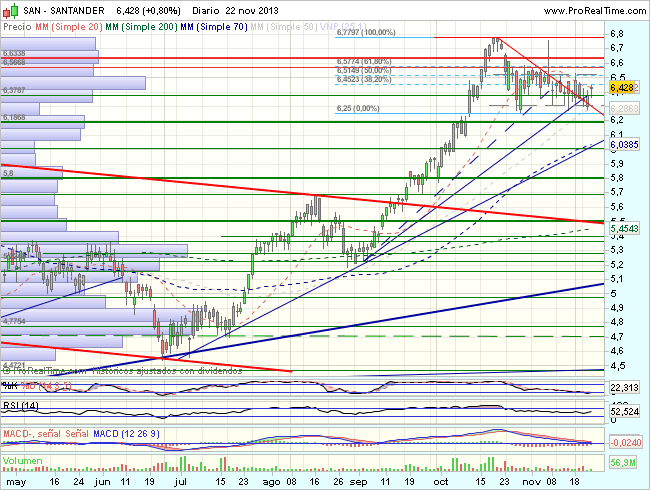Viewport: 650px width, 490px height.
Task: Click the may date axis label
Action: point(16,482)
